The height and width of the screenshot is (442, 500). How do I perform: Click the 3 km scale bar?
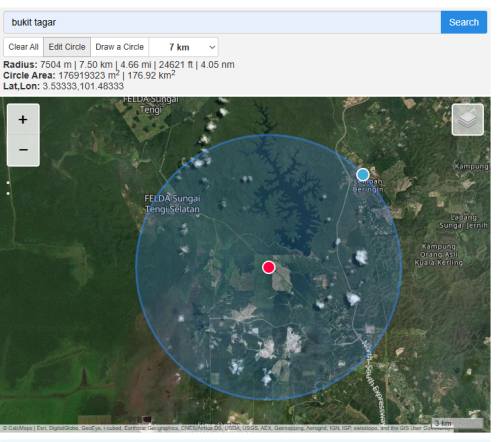tap(457, 423)
